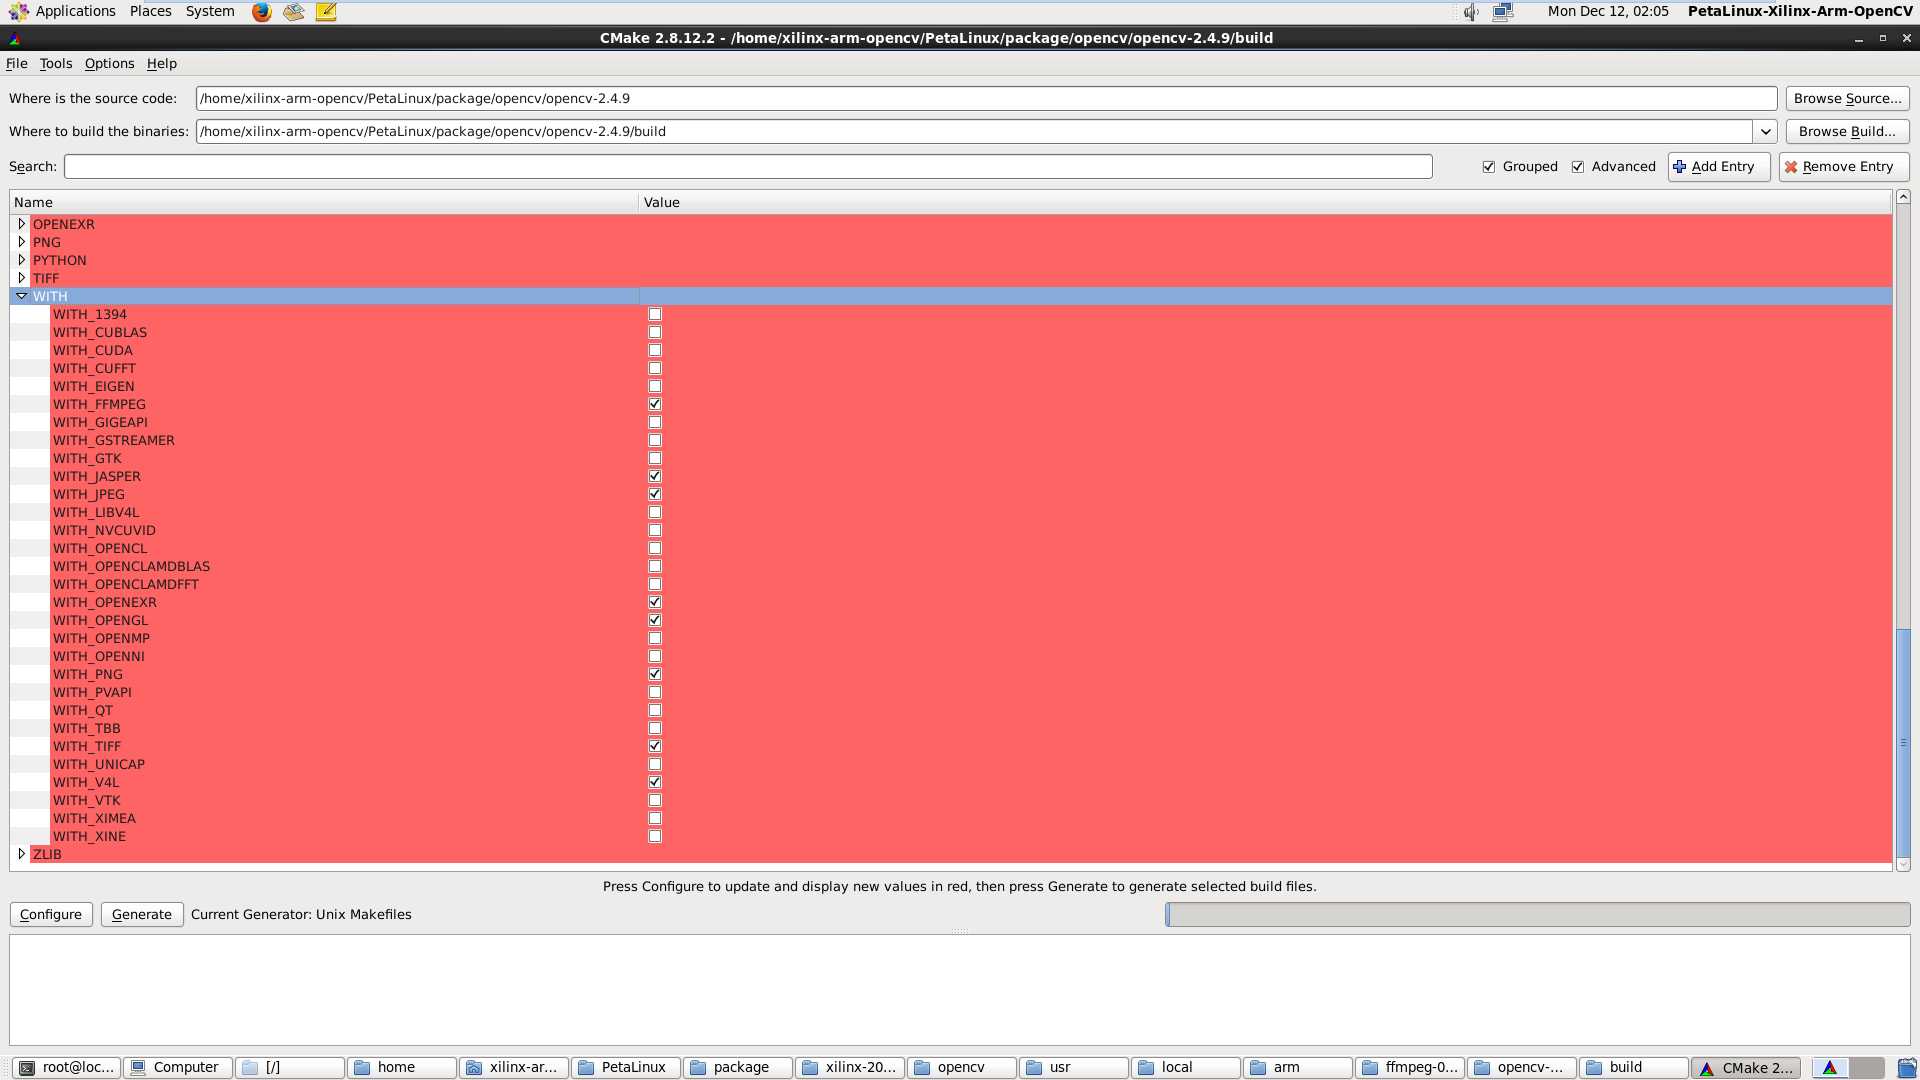Screen dimensions: 1920x1080
Task: Click Browse Source button
Action: pos(1847,98)
